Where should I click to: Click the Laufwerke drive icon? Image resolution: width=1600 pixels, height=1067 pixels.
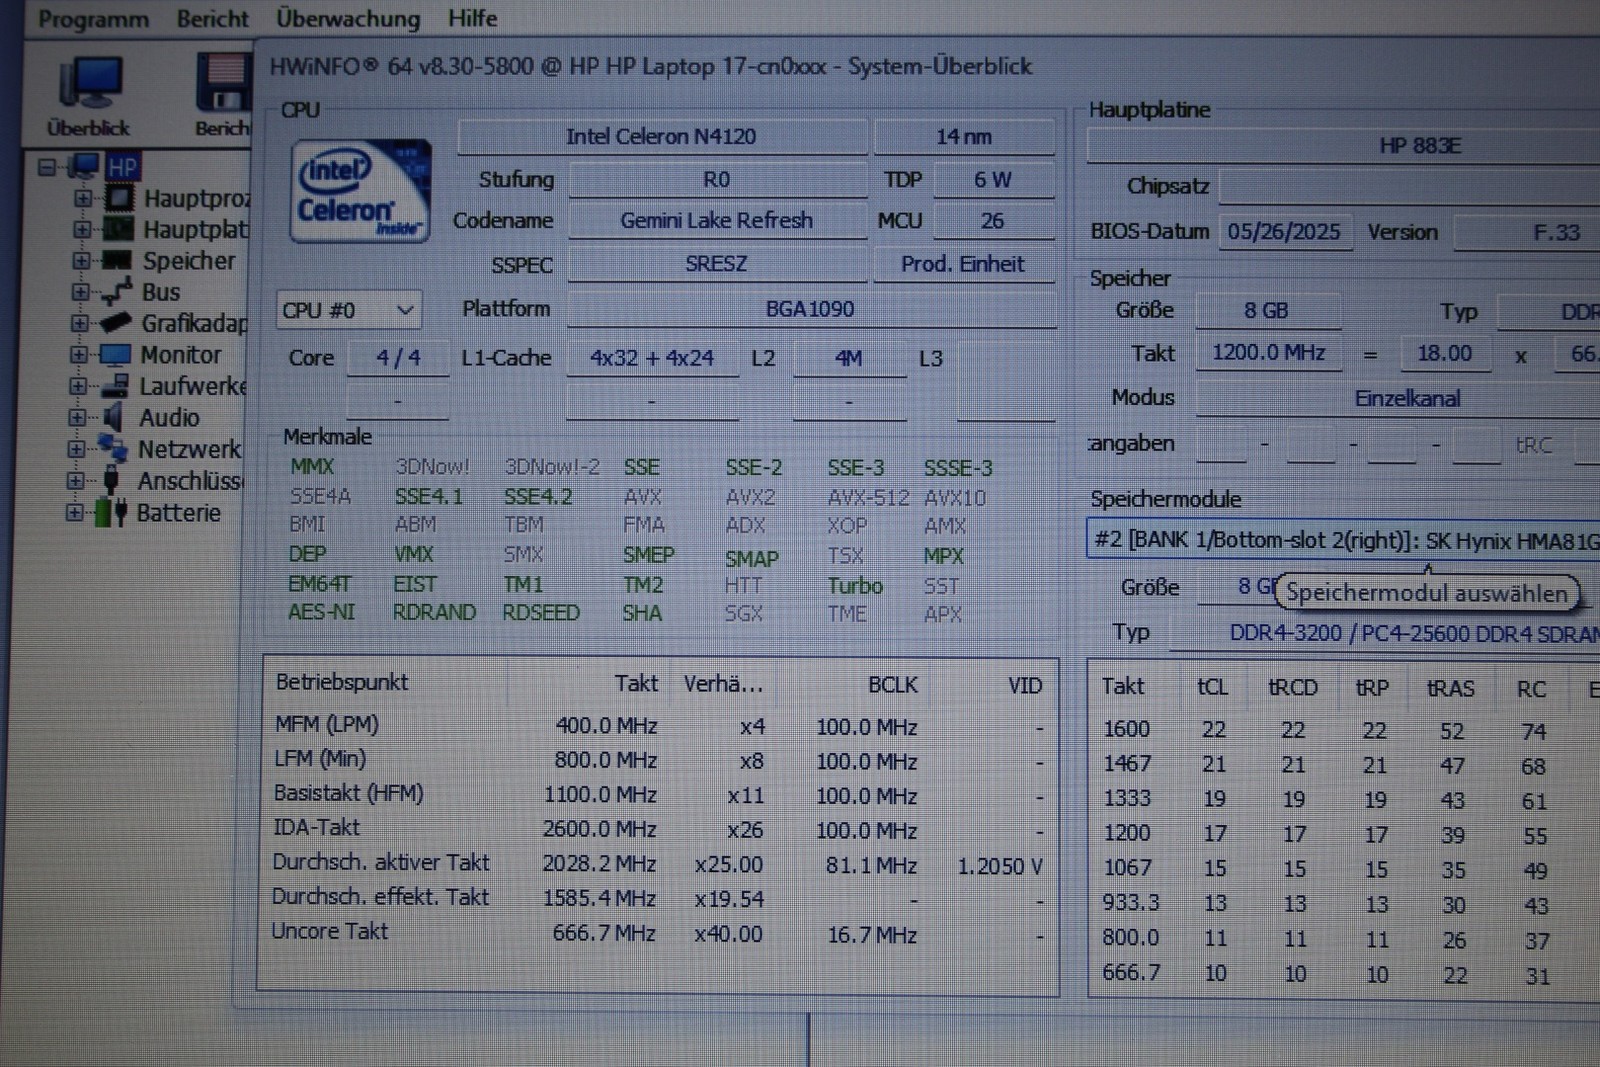[x=115, y=385]
